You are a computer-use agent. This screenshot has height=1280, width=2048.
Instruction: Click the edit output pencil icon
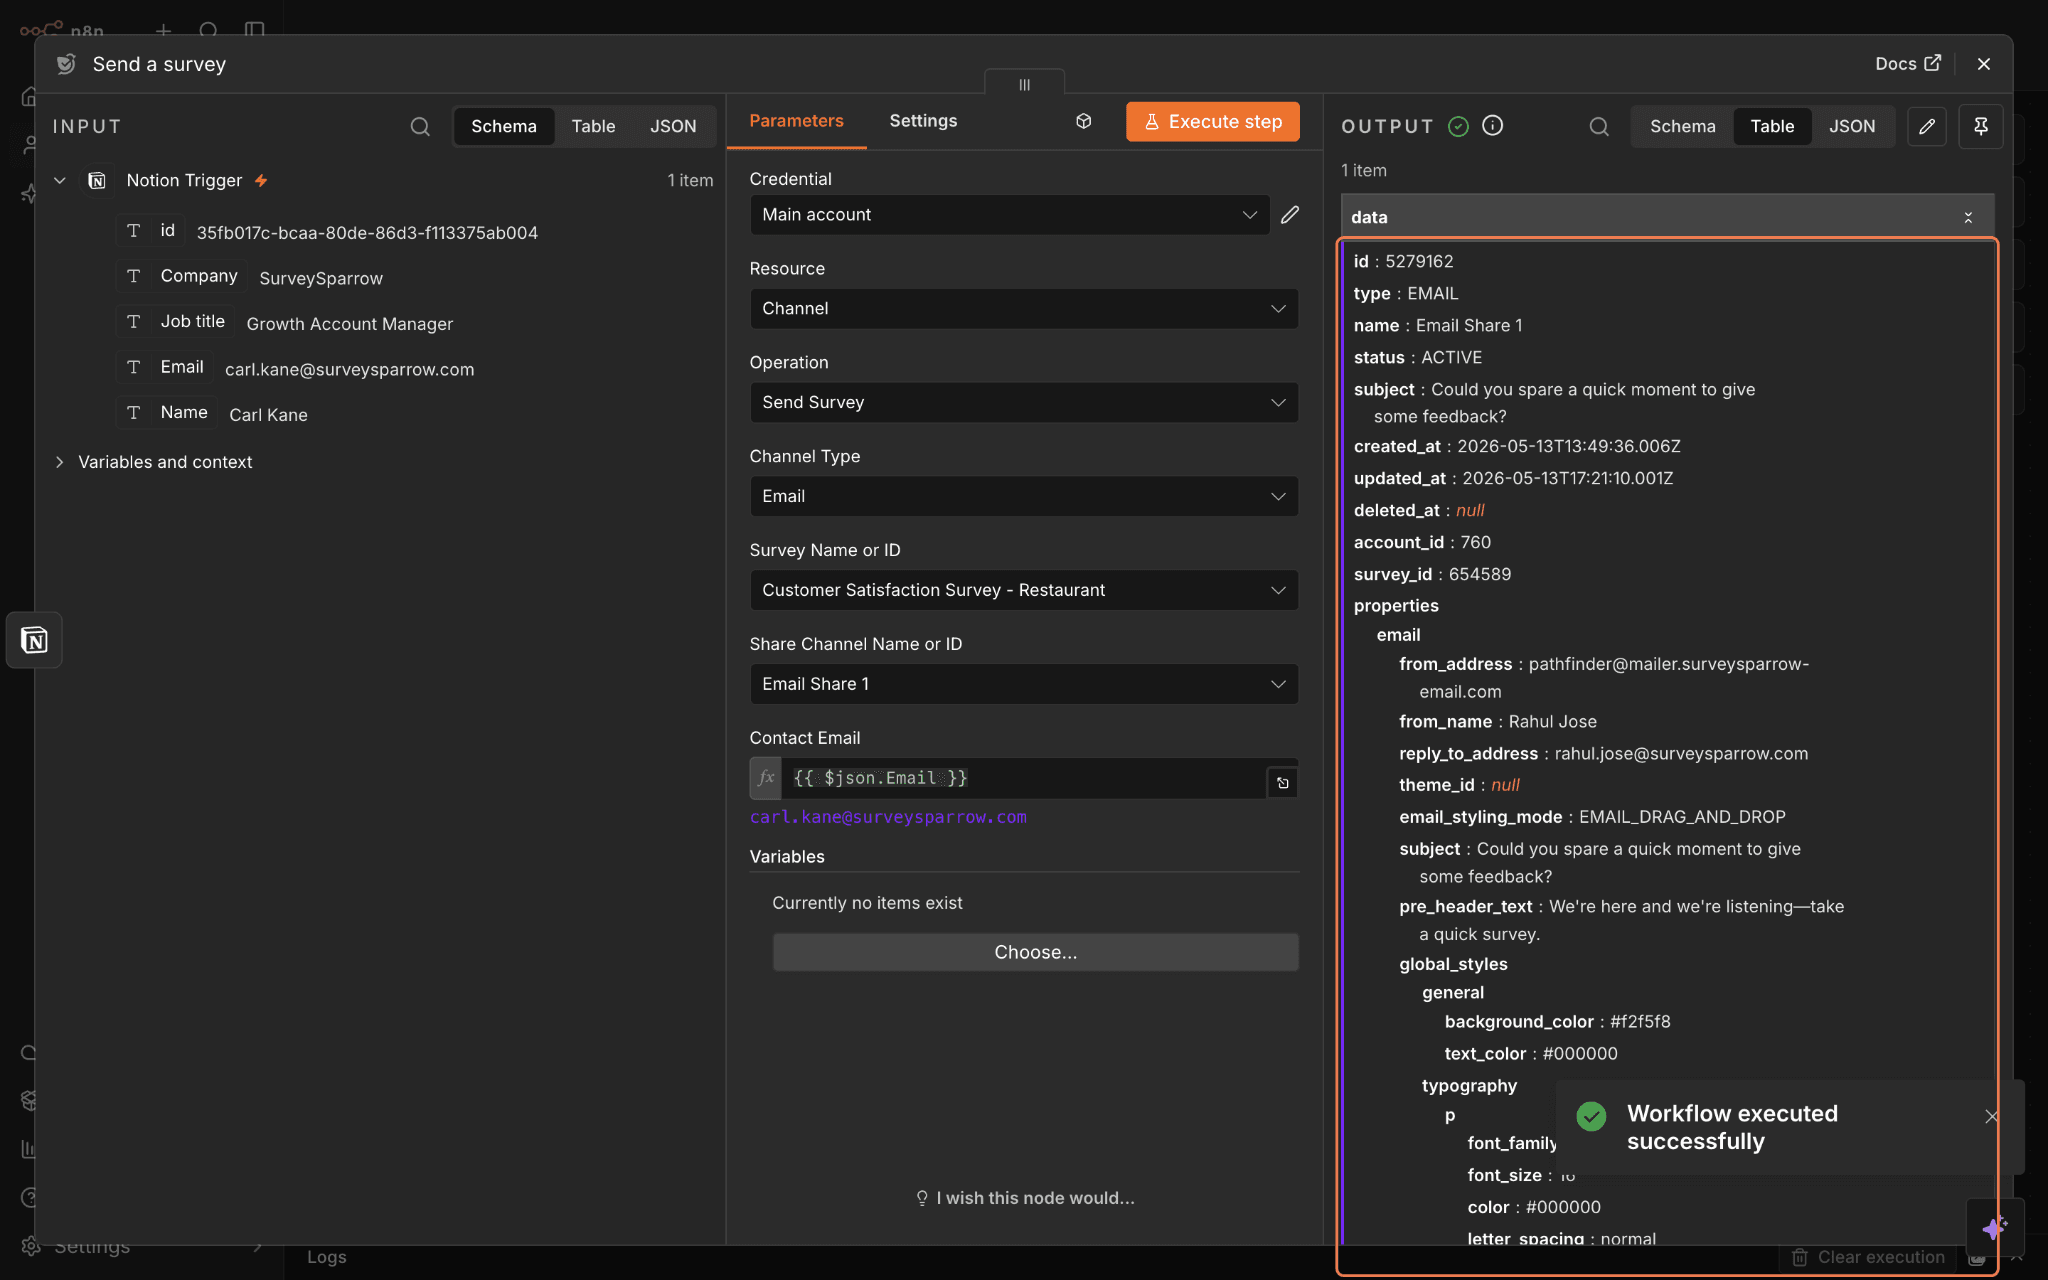[x=1927, y=126]
